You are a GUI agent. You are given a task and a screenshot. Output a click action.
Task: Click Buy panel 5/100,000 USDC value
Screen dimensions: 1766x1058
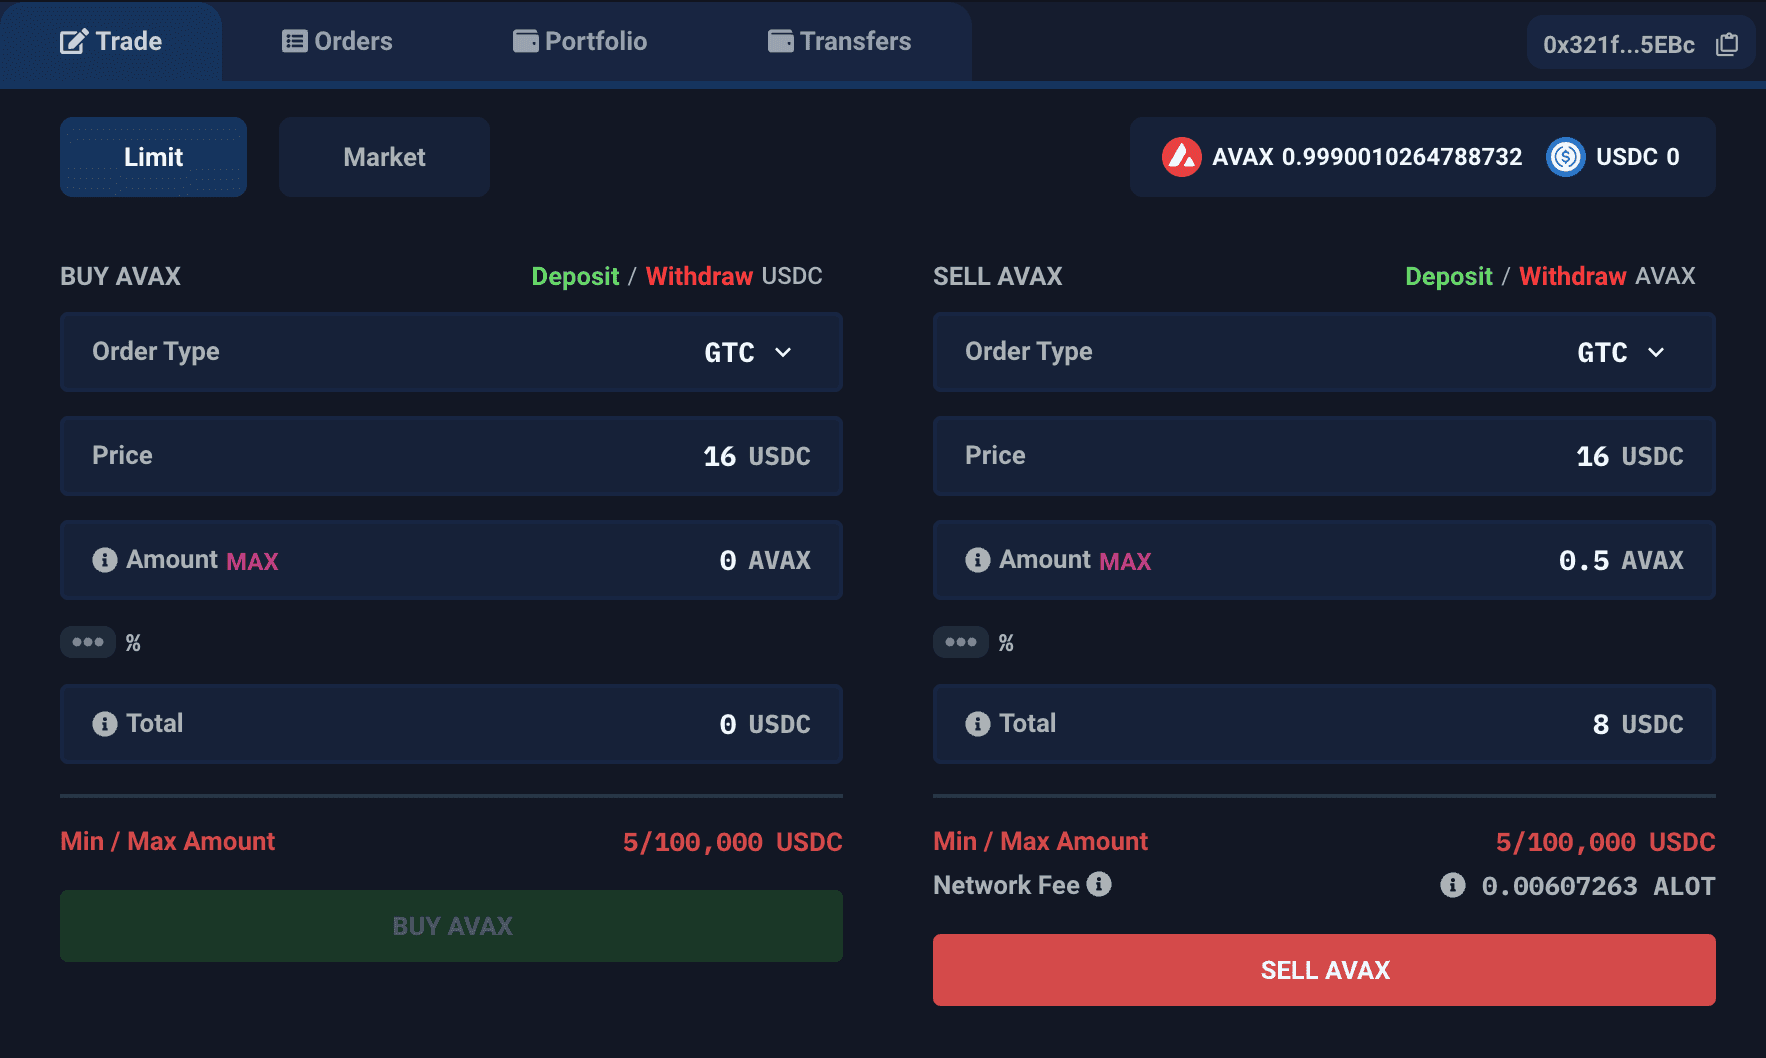(x=732, y=842)
